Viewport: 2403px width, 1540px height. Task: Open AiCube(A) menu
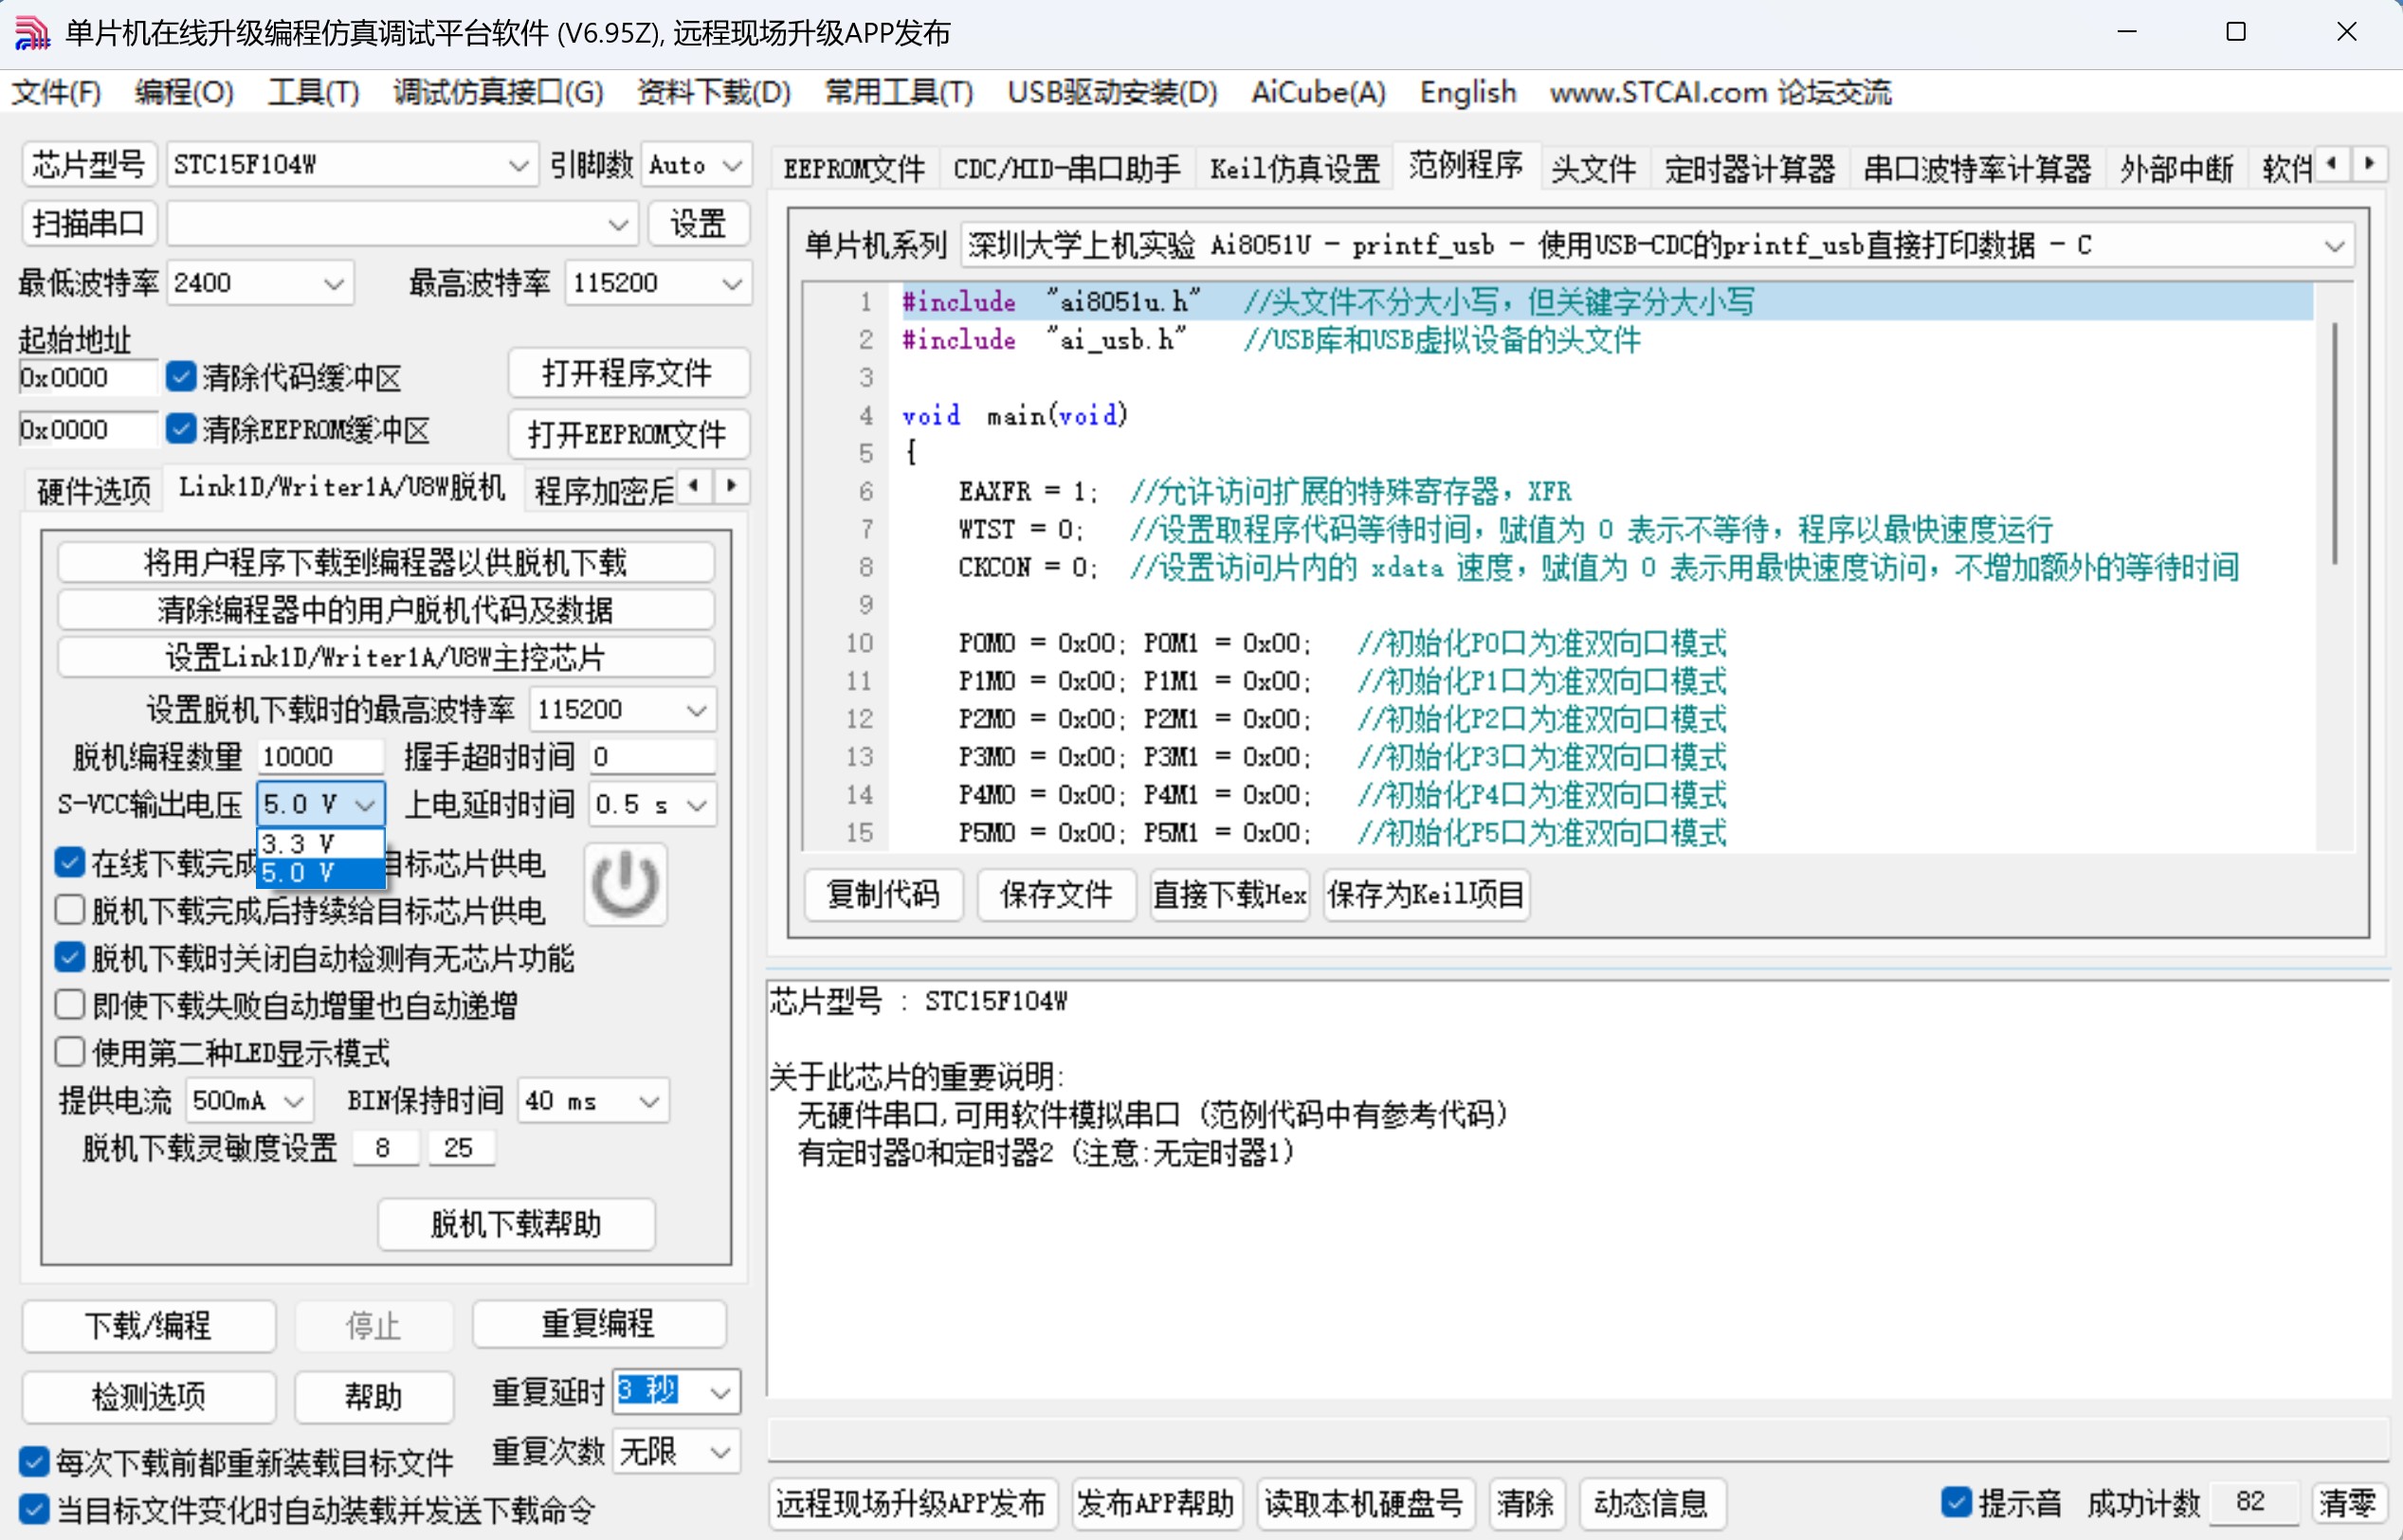click(x=1318, y=93)
